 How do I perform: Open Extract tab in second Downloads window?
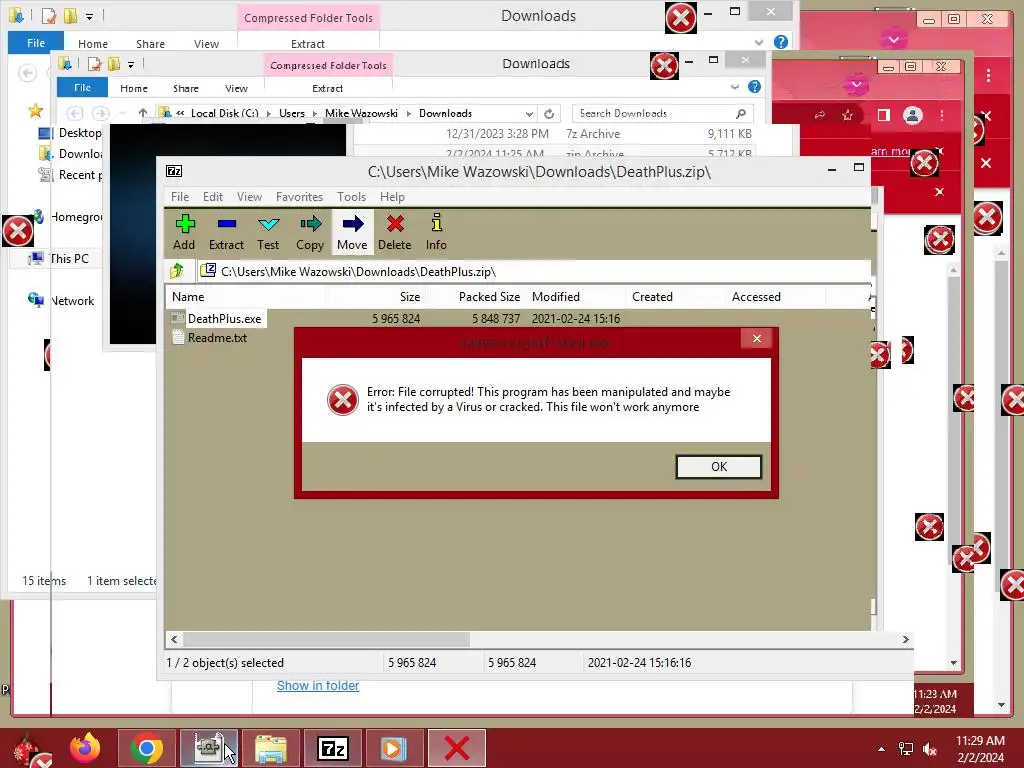pos(327,88)
